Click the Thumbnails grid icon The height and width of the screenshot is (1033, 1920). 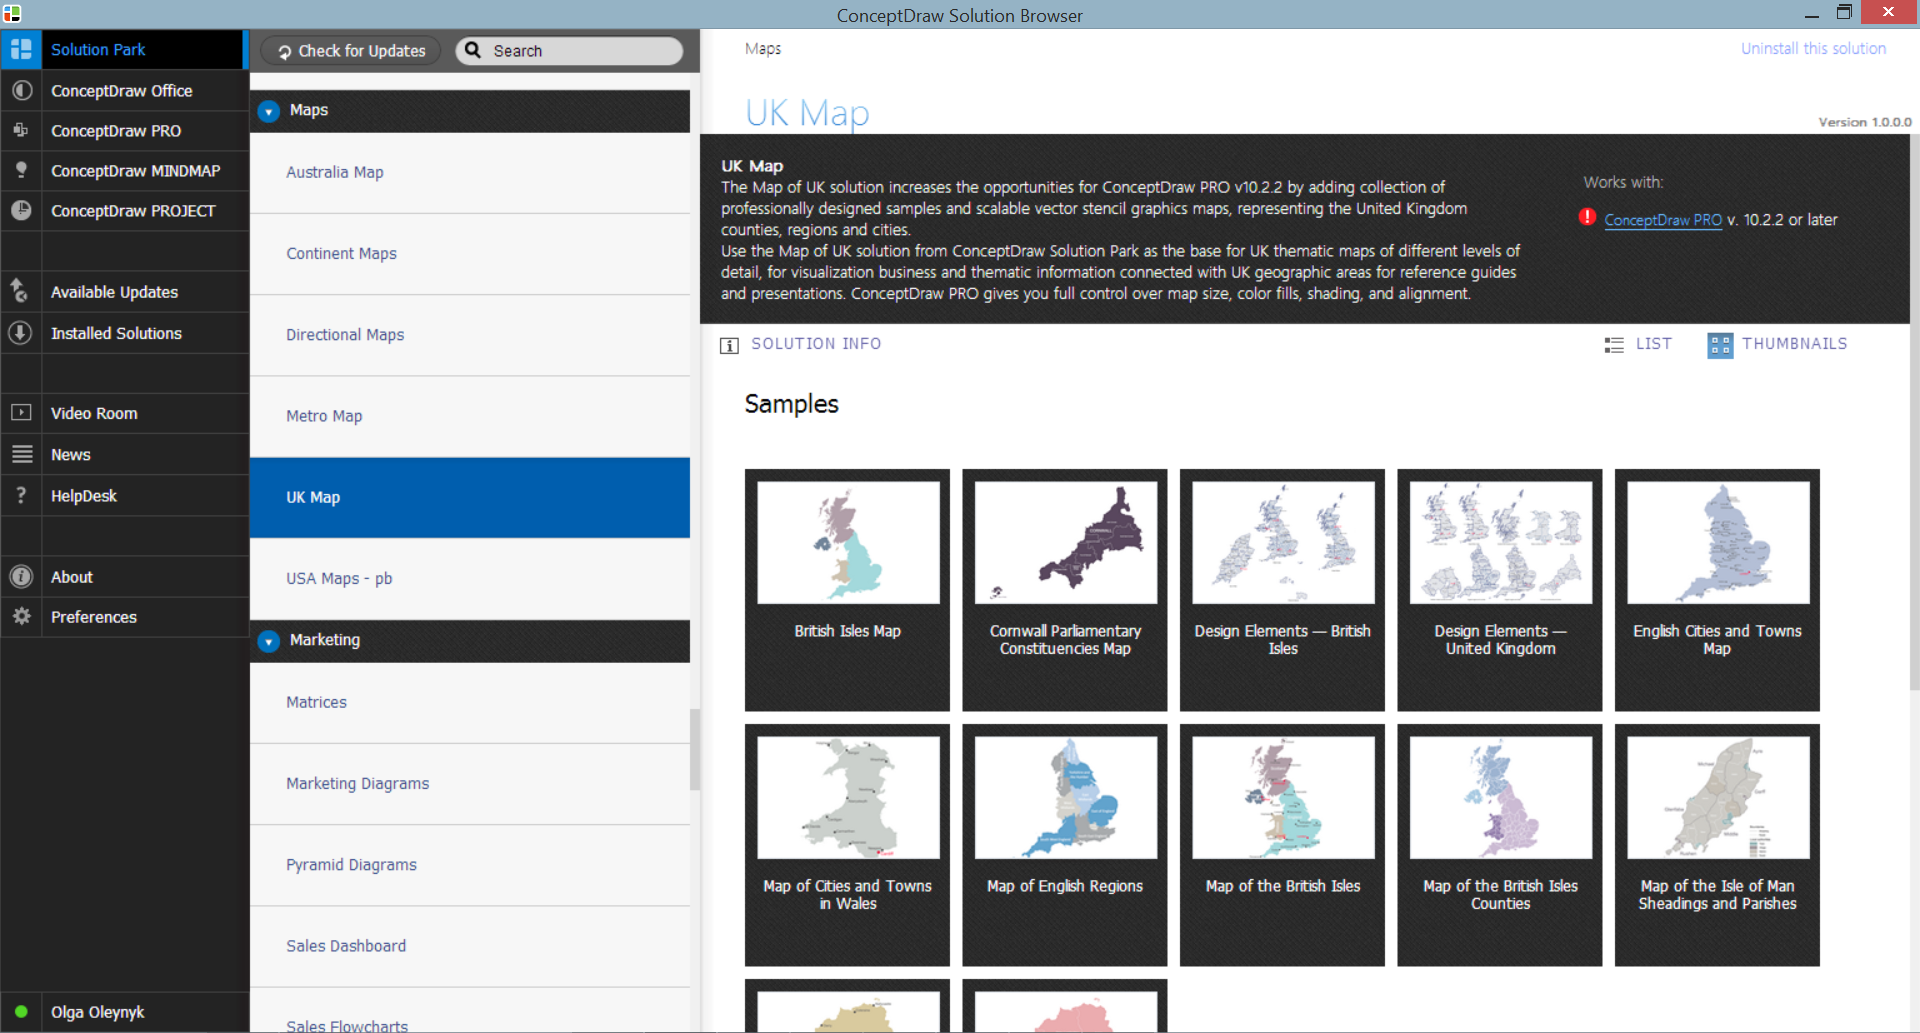tap(1720, 346)
